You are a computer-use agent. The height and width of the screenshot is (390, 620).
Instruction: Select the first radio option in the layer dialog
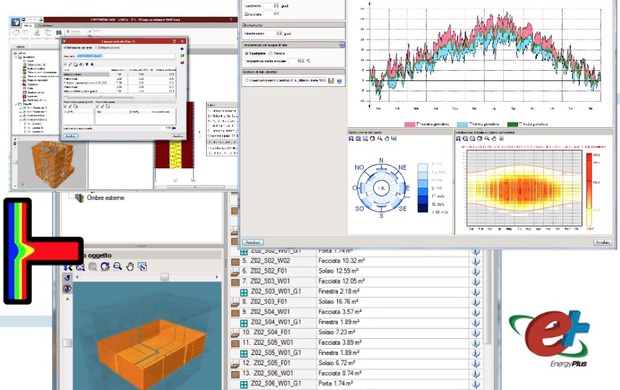click(65, 48)
